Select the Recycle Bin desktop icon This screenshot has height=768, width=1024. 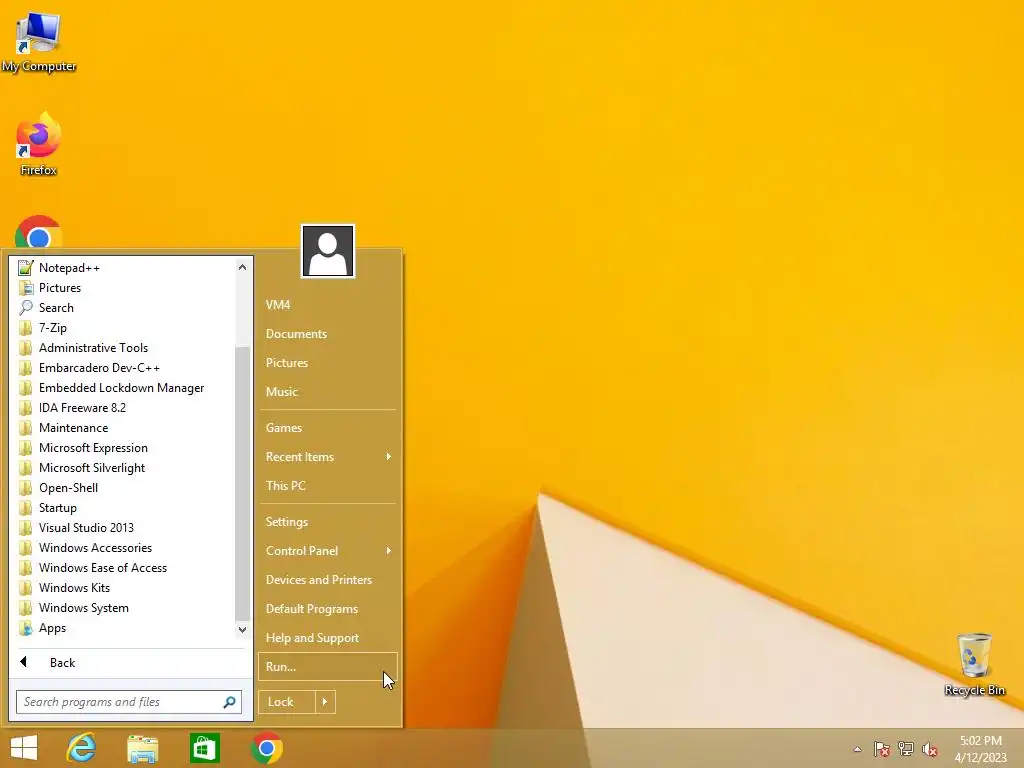tap(975, 664)
